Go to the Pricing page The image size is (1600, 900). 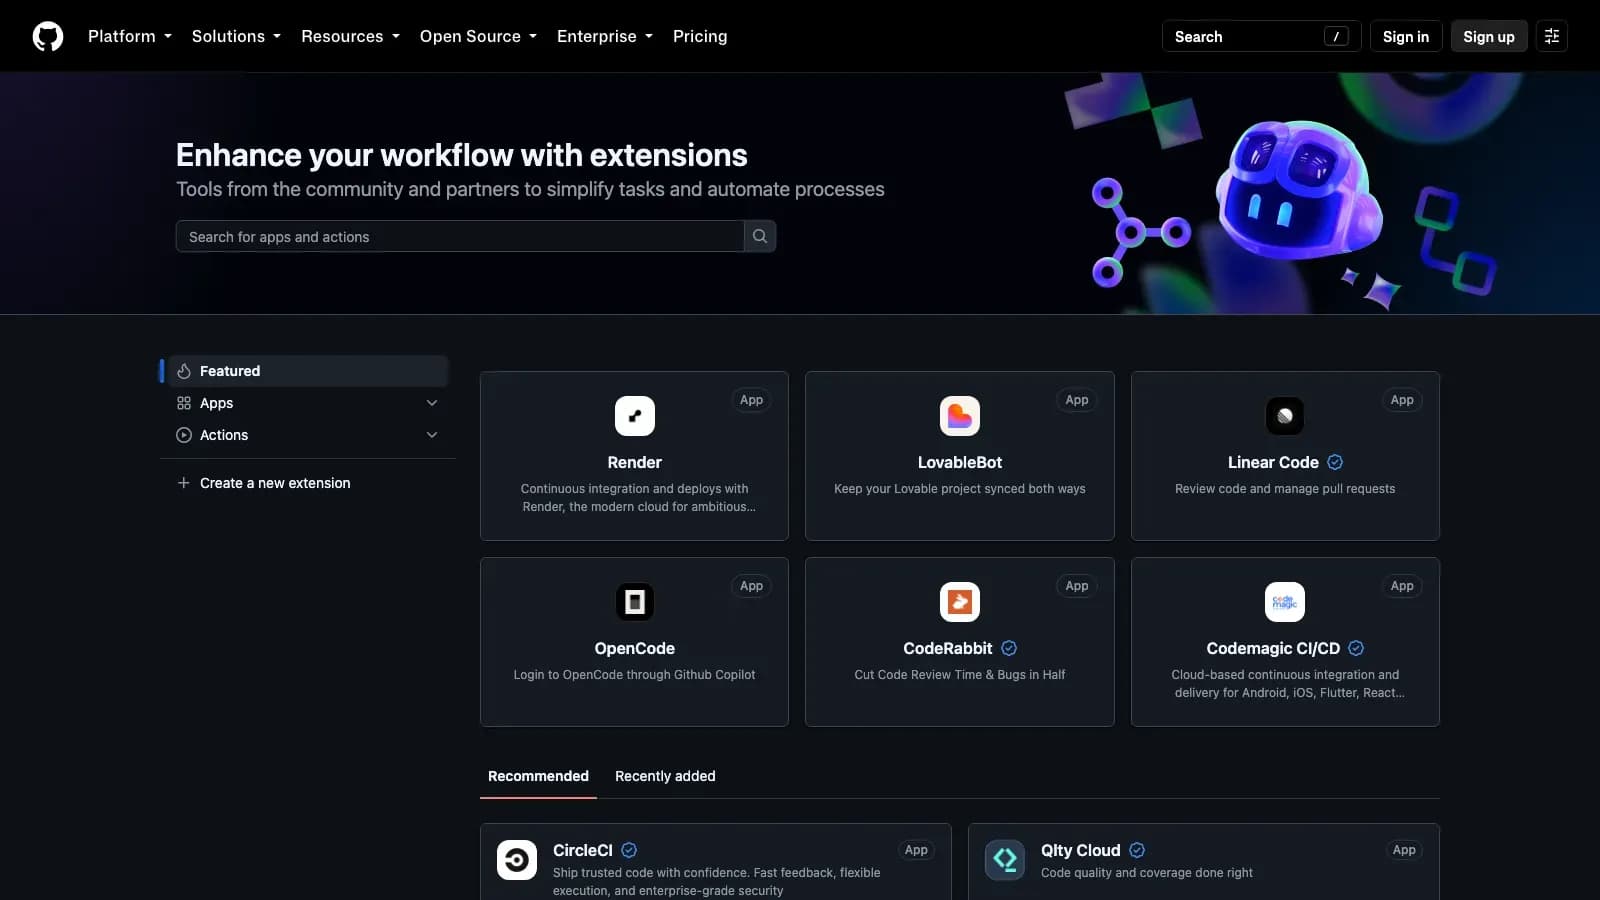click(x=700, y=36)
